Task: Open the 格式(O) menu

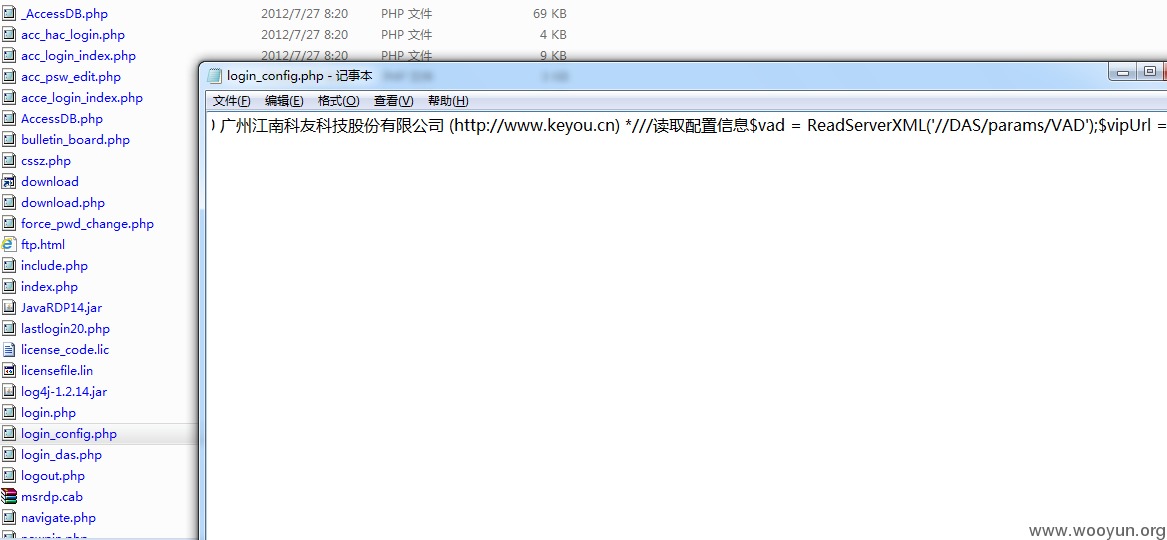Action: tap(338, 101)
